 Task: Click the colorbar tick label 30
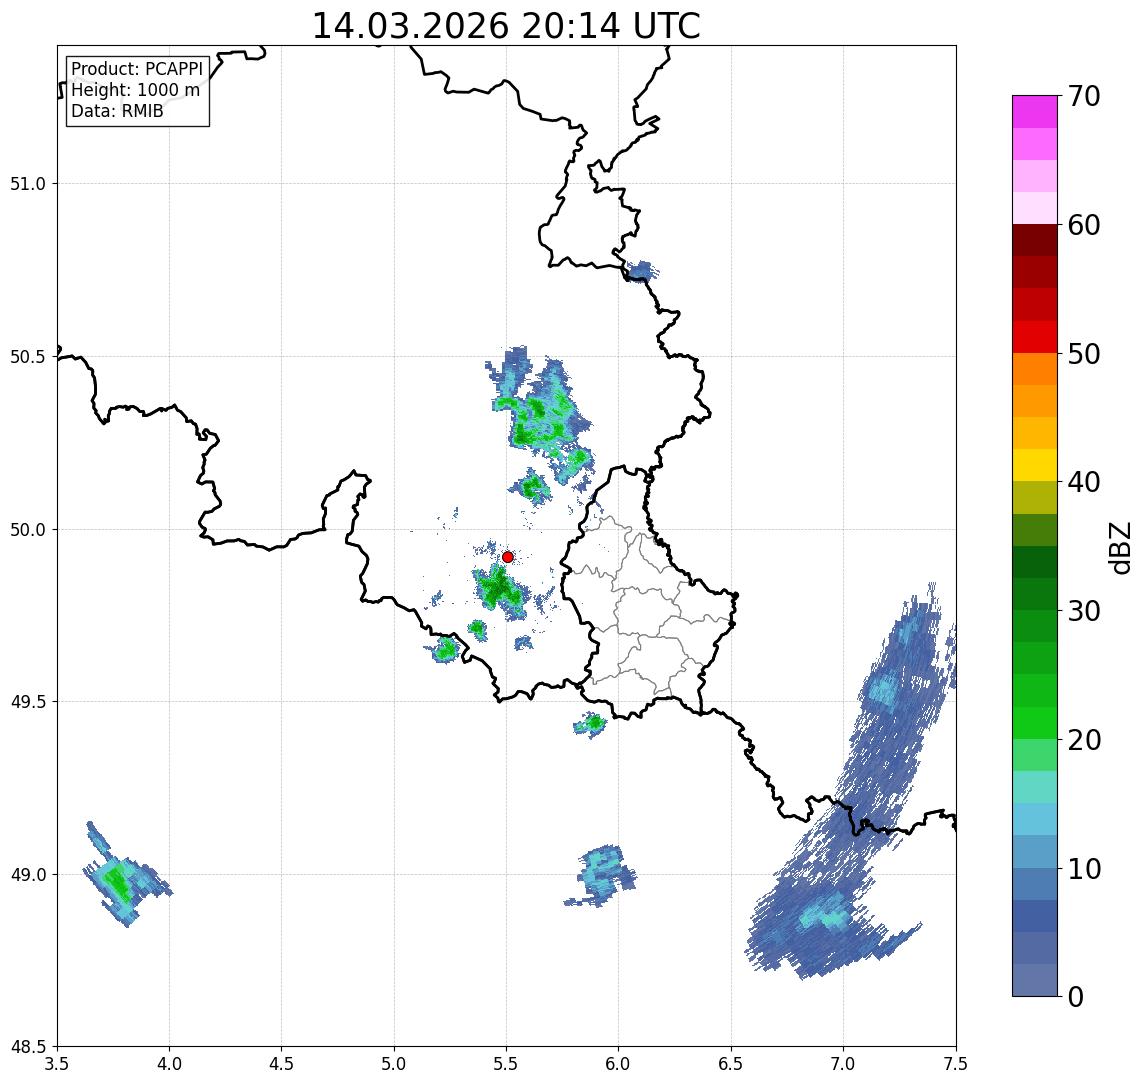pos(1084,611)
